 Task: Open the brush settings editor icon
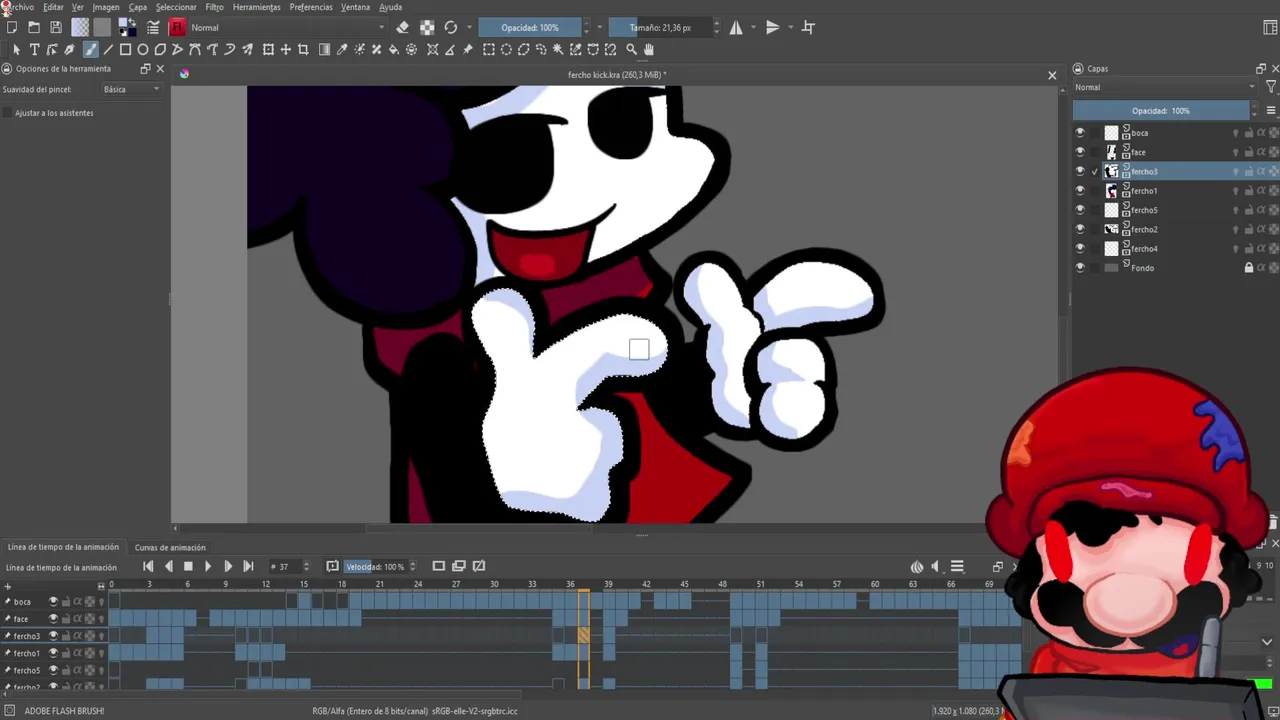coord(153,27)
